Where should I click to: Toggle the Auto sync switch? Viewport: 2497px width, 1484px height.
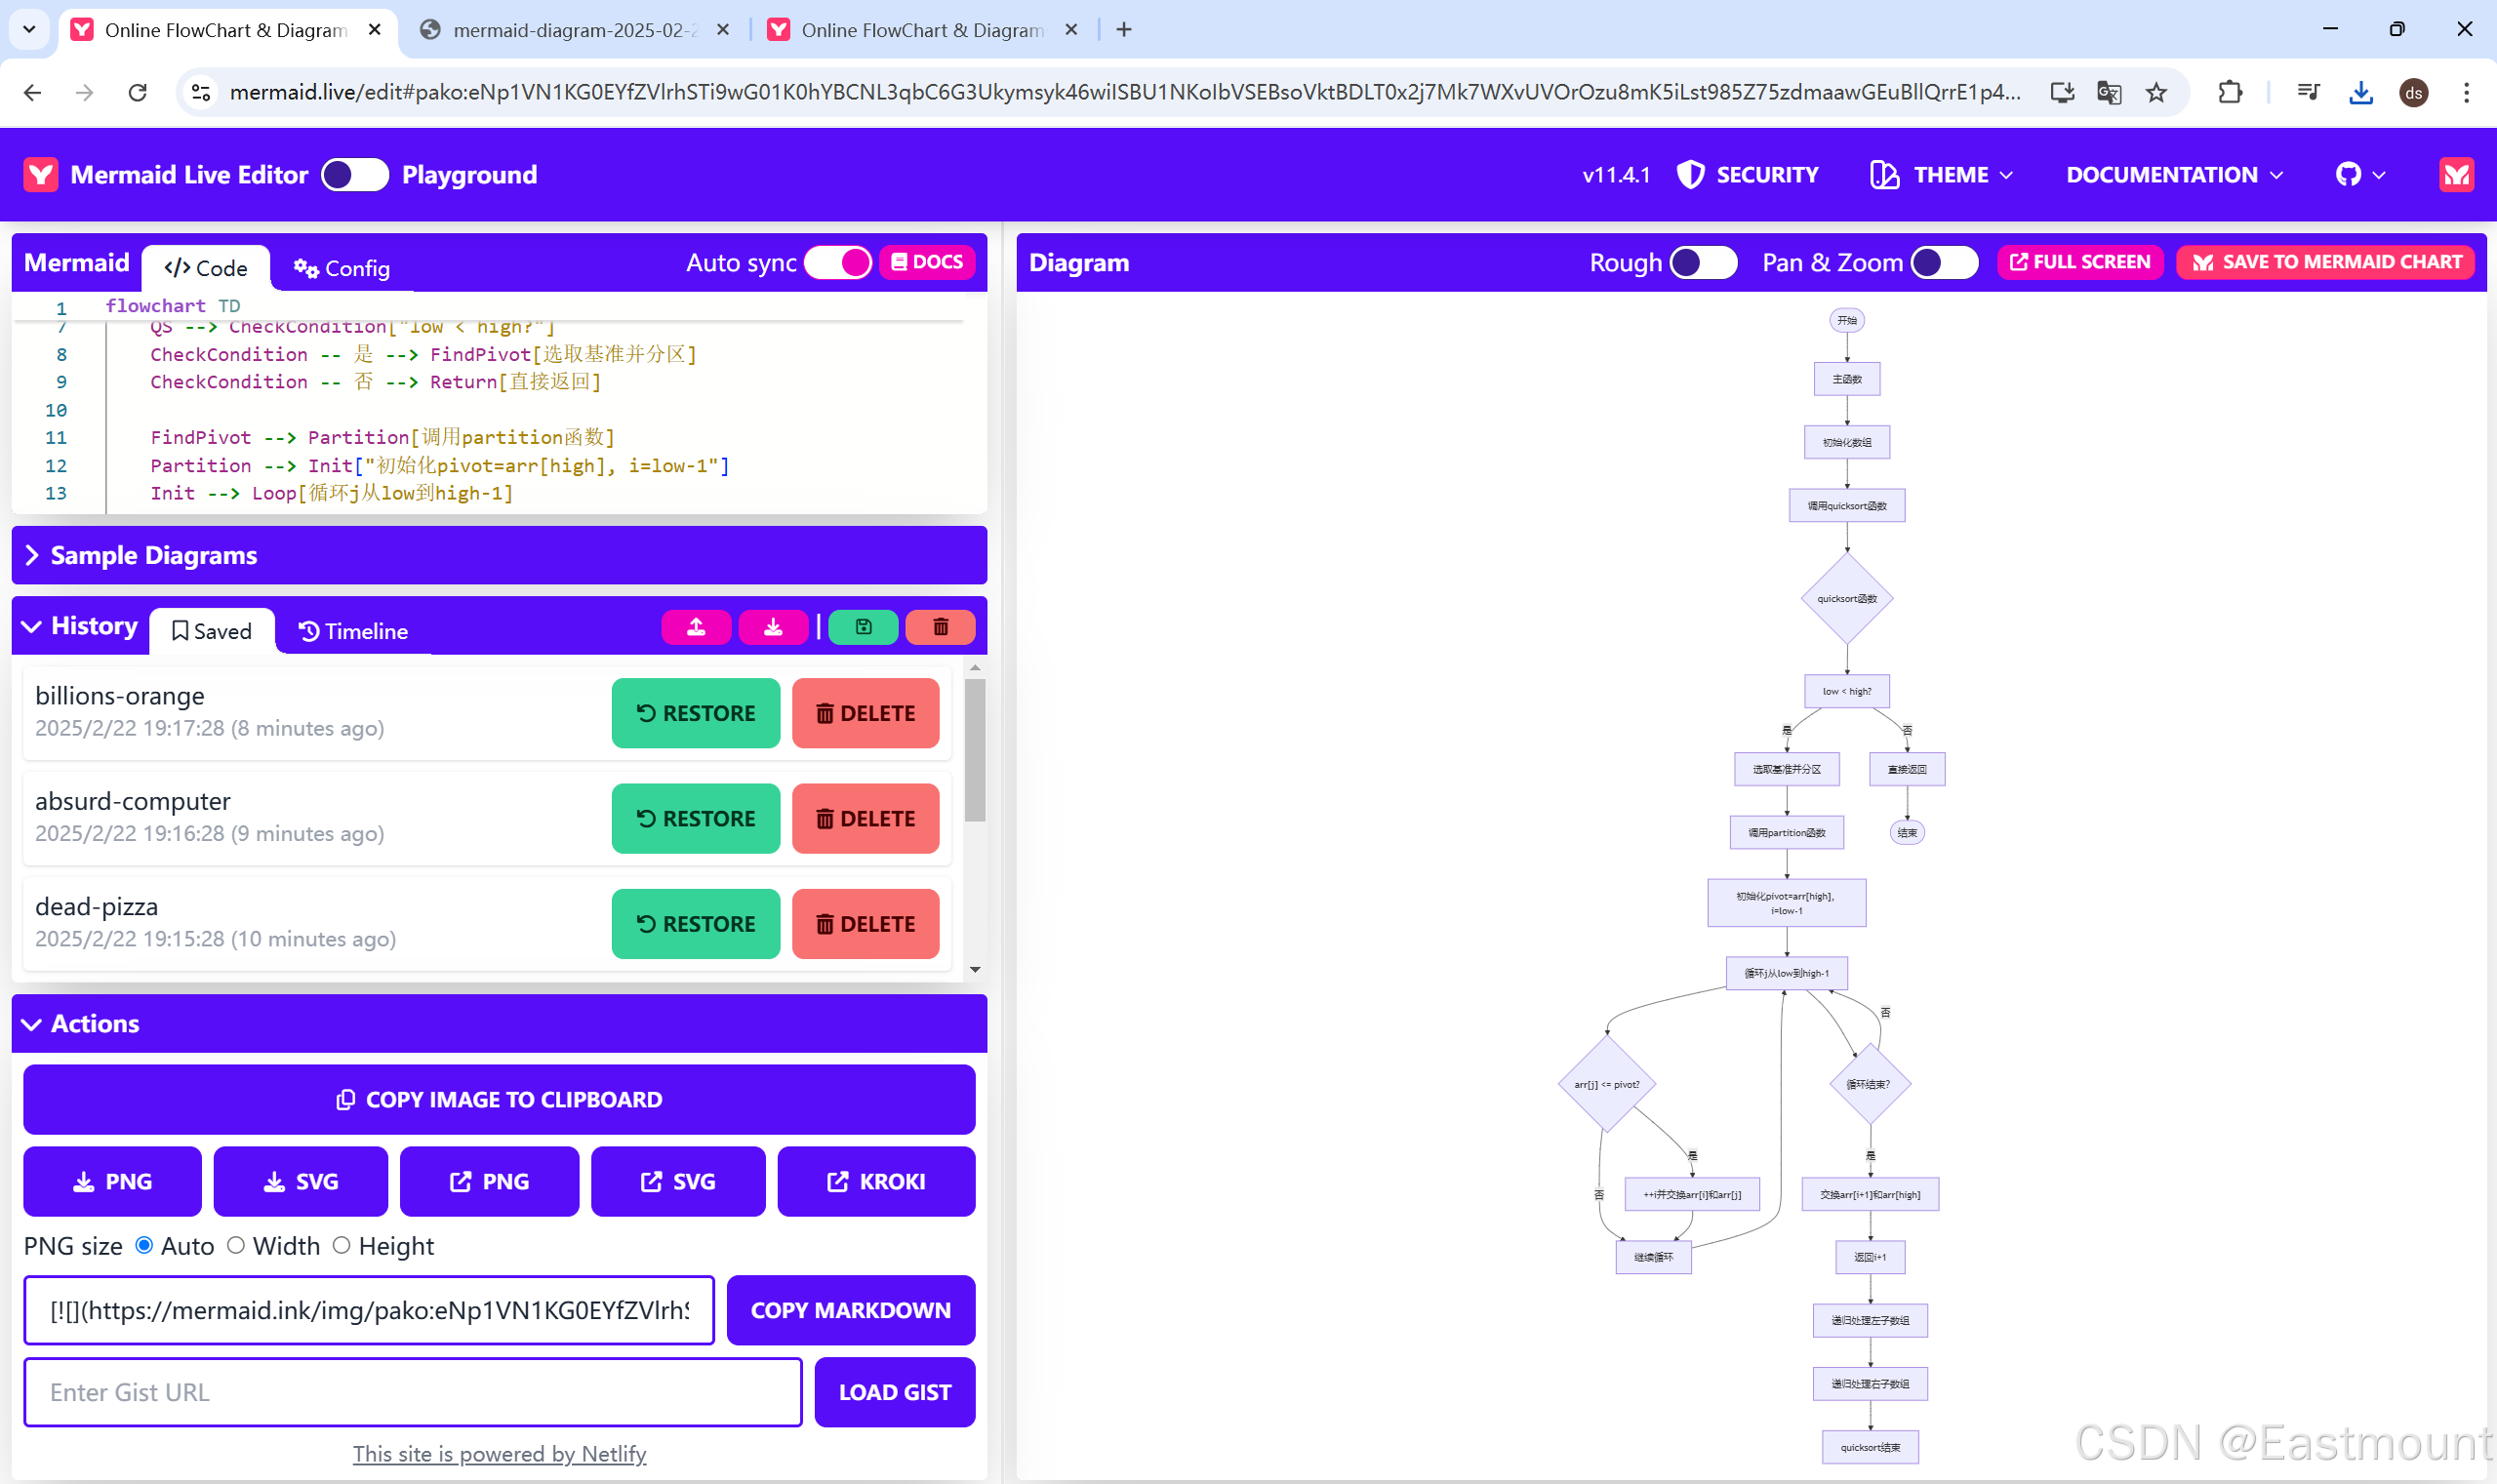(x=838, y=262)
